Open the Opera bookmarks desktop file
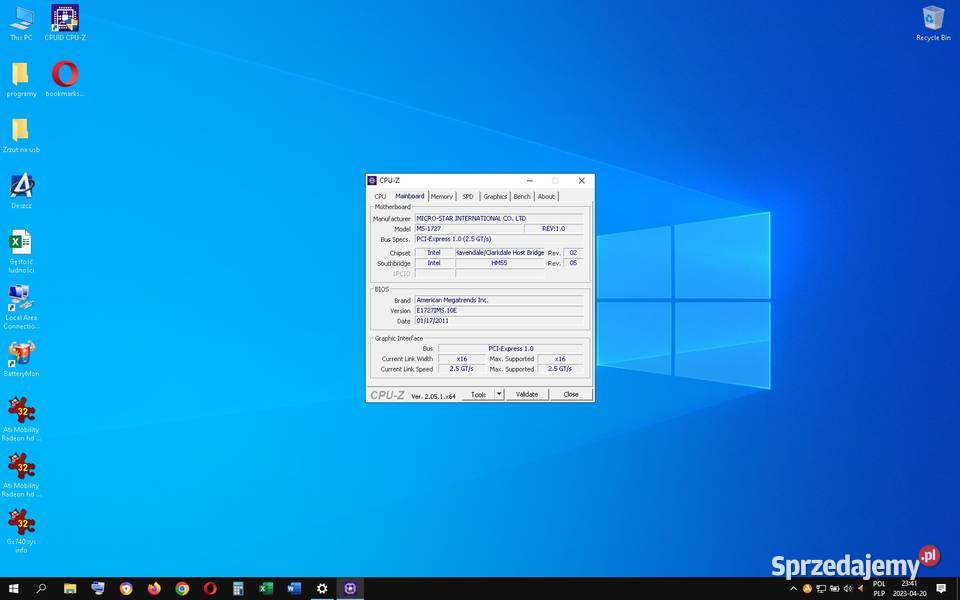 coord(65,80)
